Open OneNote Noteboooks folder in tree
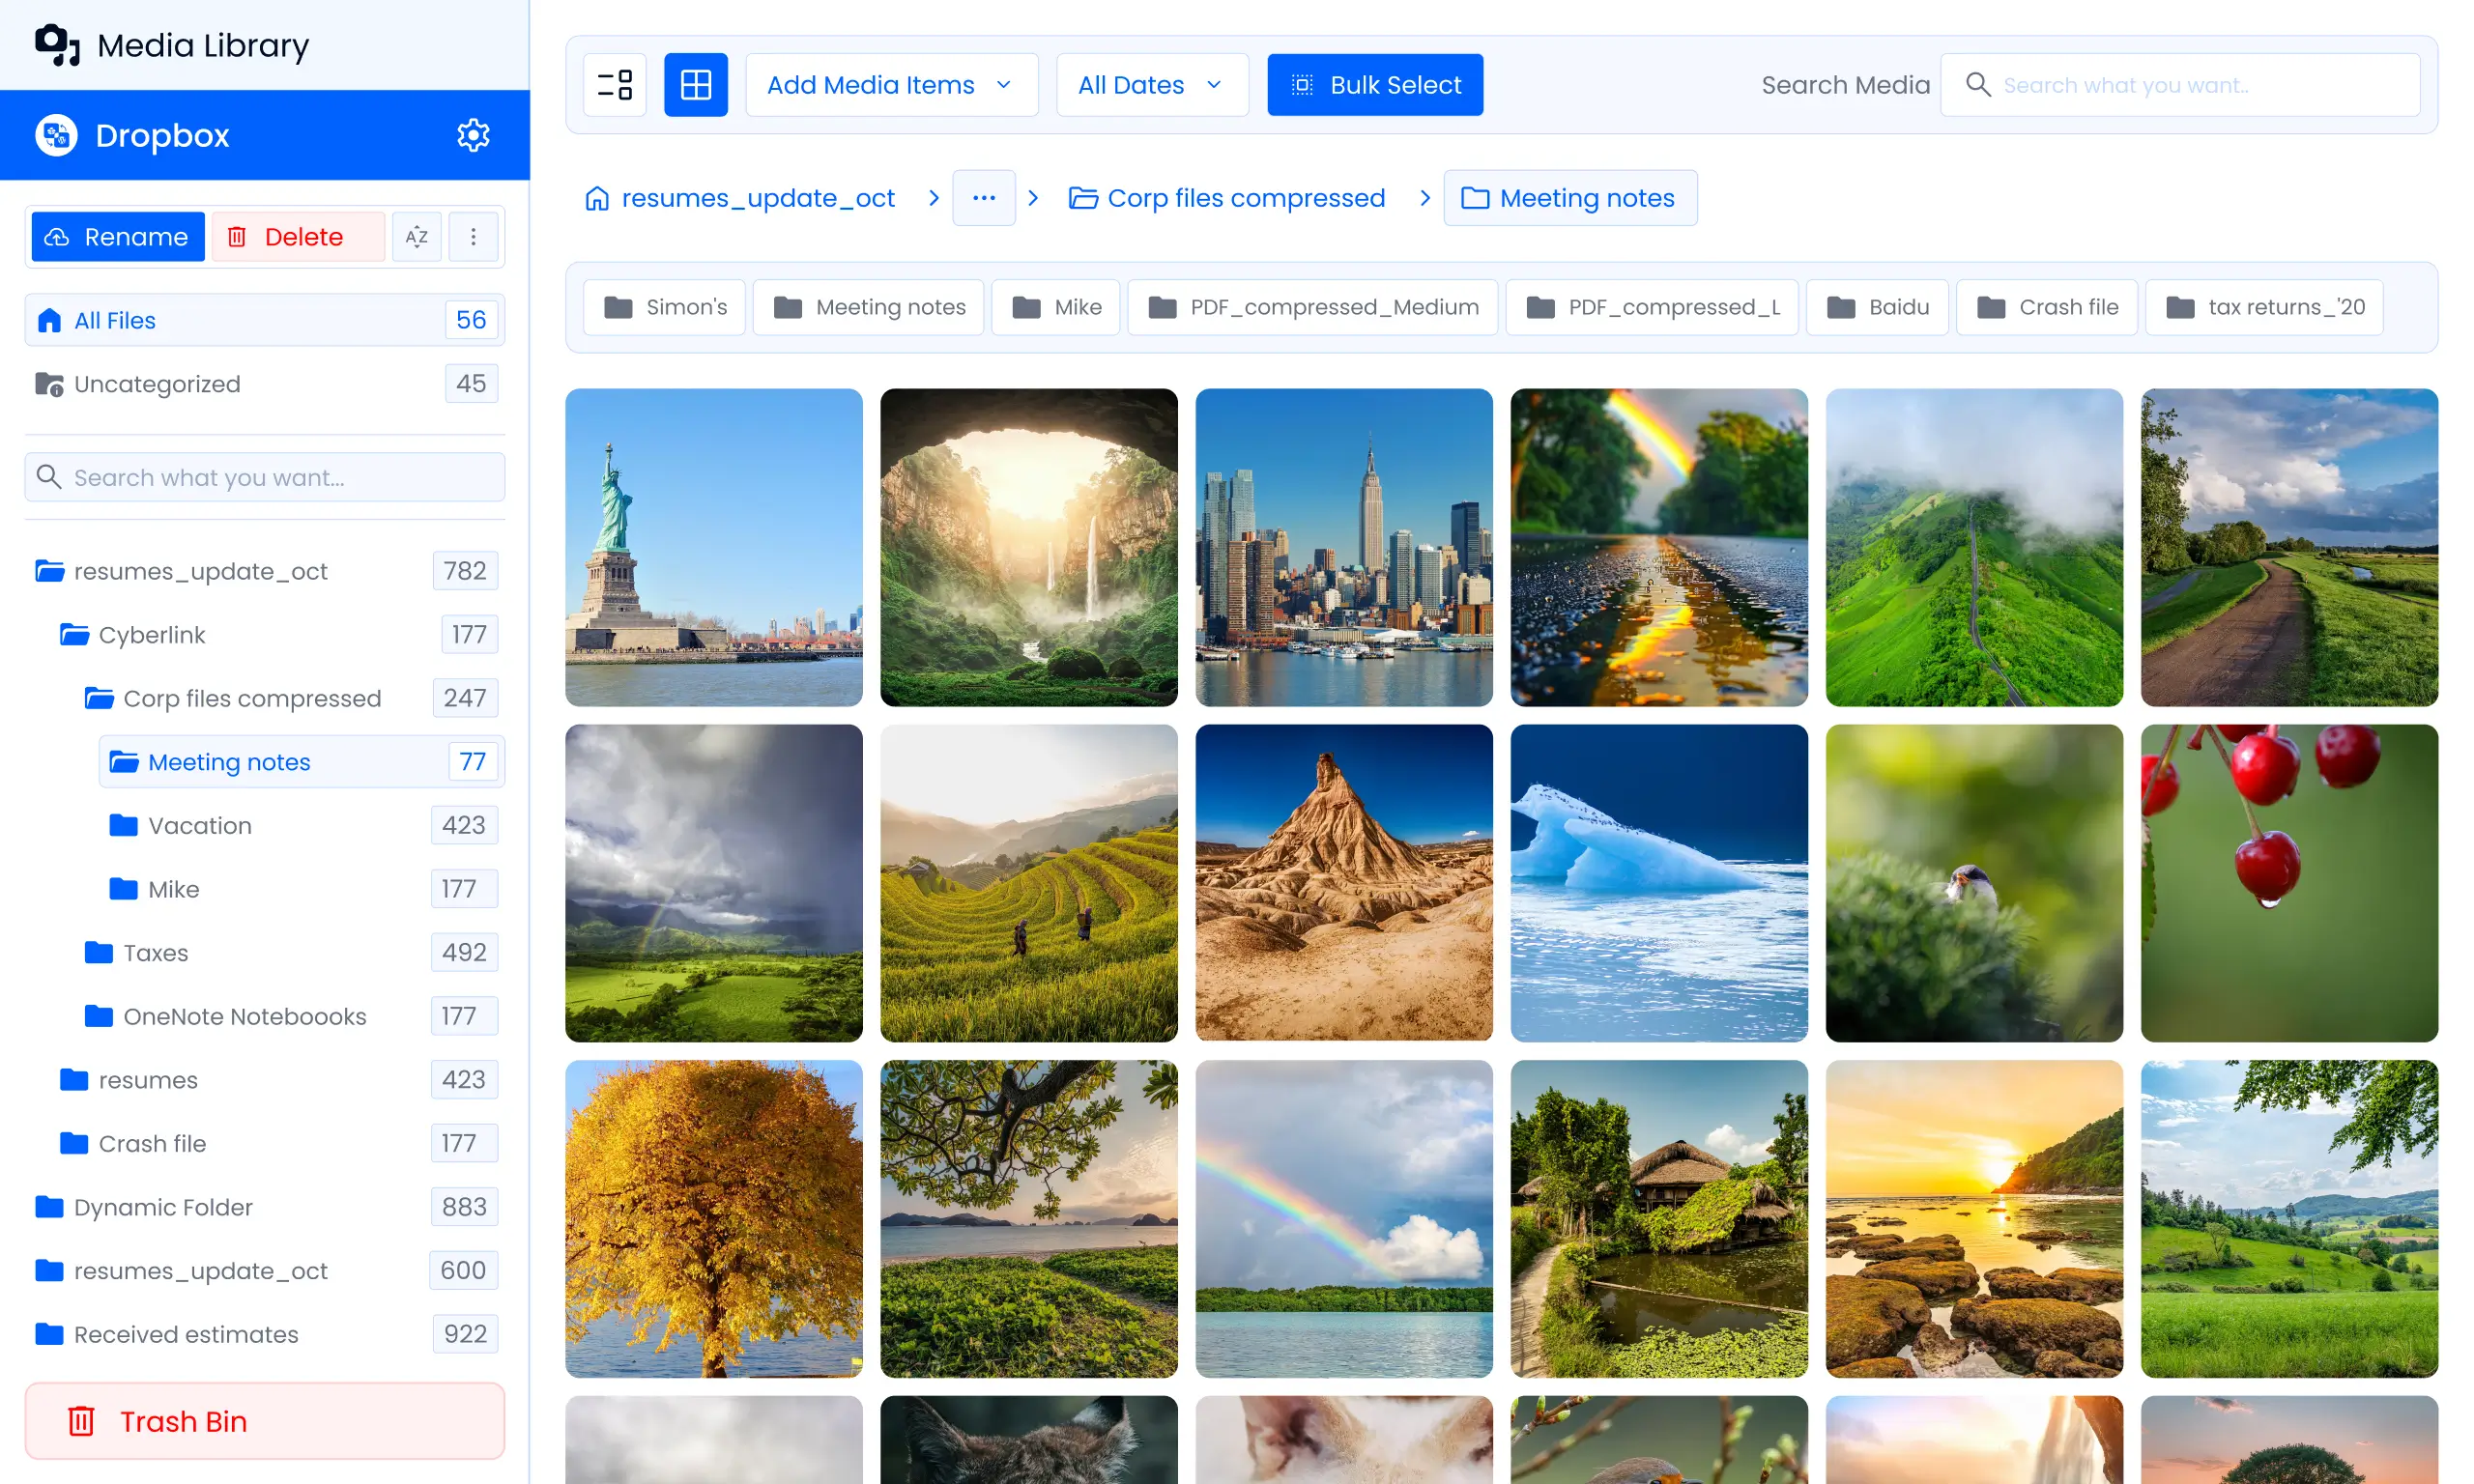This screenshot has height=1484, width=2474. pyautogui.click(x=290, y=1016)
